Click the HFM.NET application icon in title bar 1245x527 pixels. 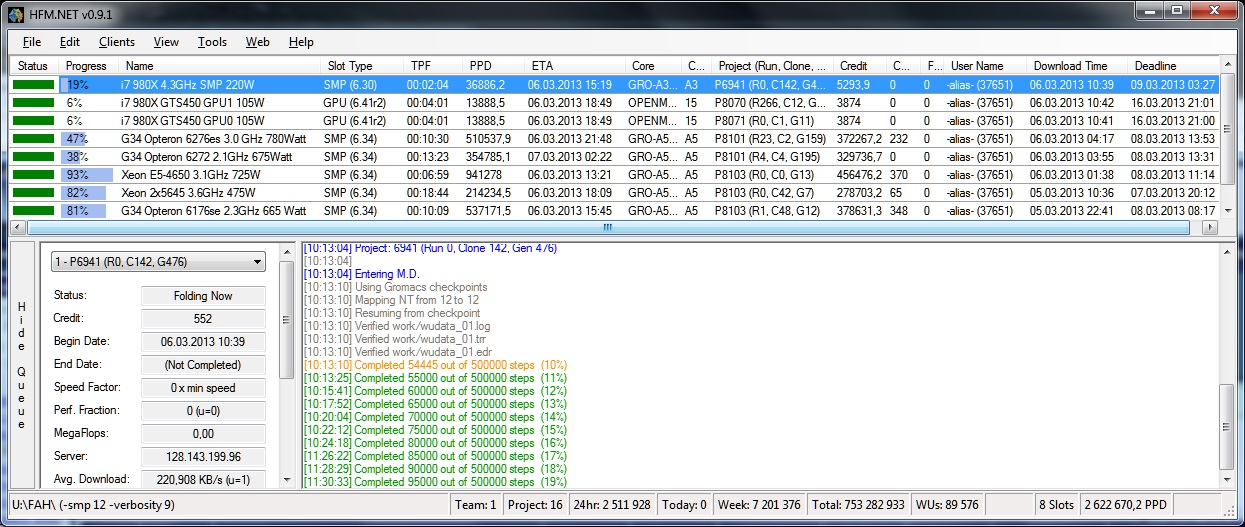click(x=15, y=13)
